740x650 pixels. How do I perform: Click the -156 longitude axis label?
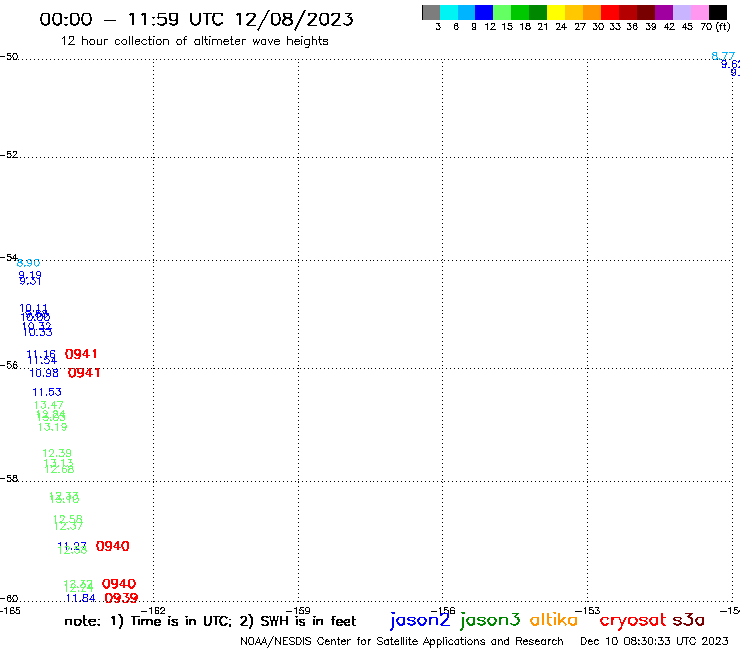click(443, 610)
